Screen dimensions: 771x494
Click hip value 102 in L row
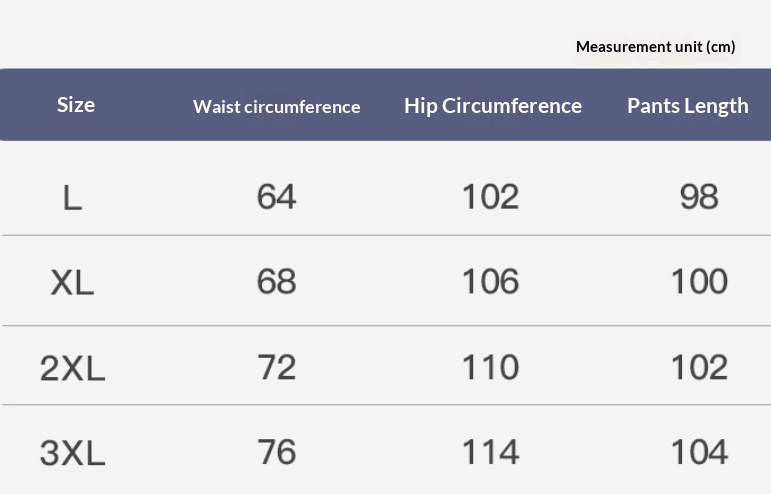490,197
